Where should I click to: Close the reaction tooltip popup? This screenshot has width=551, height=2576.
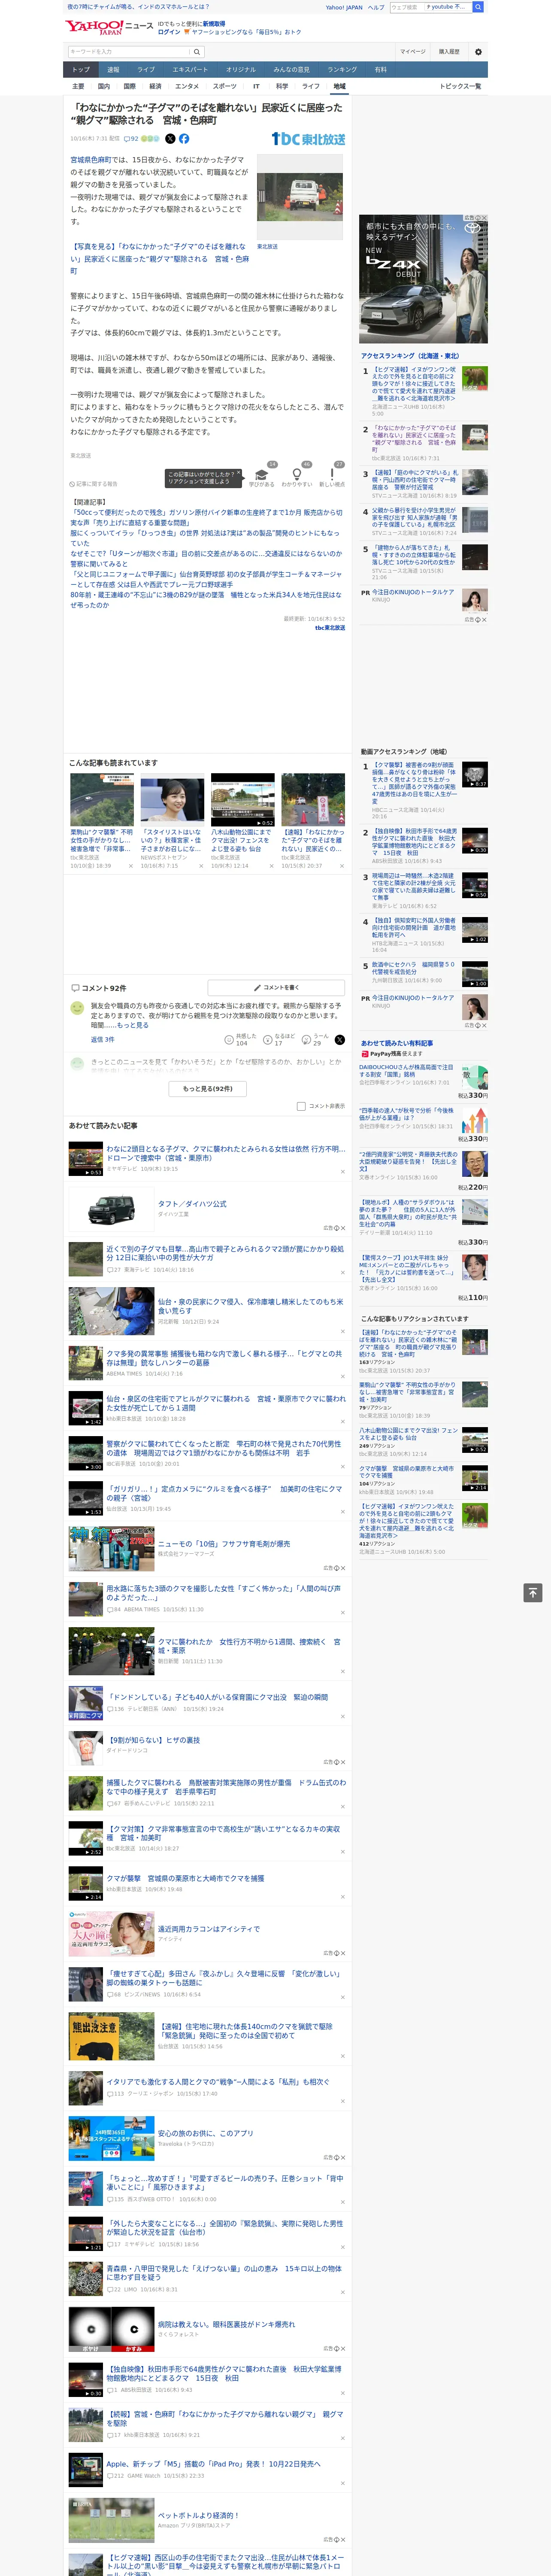click(240, 474)
